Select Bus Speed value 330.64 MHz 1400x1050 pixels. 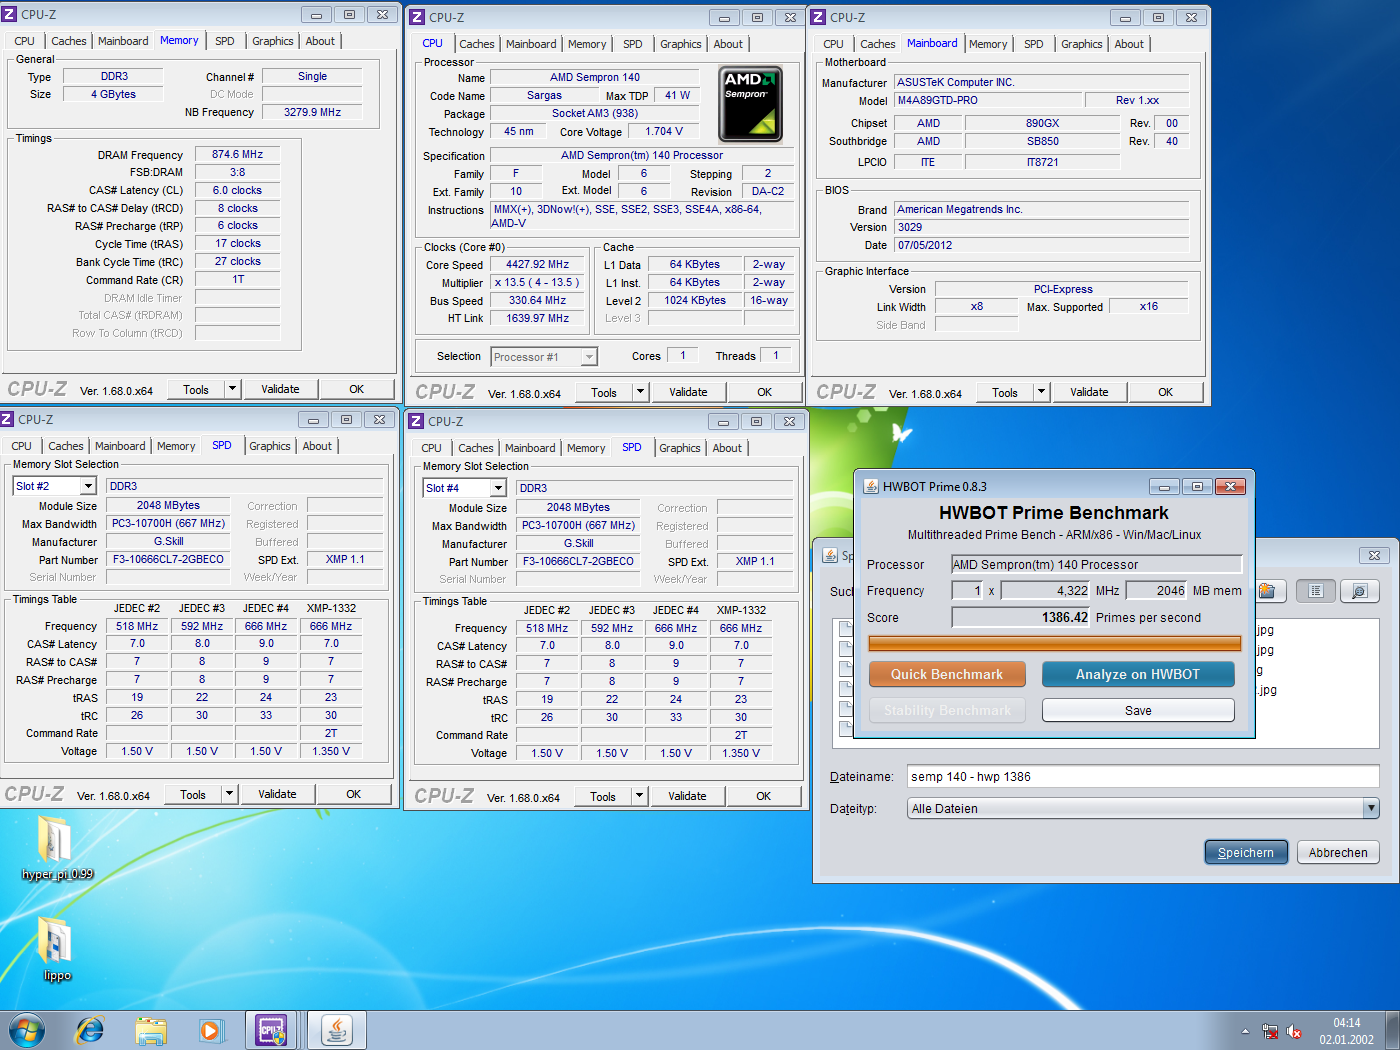pos(537,300)
